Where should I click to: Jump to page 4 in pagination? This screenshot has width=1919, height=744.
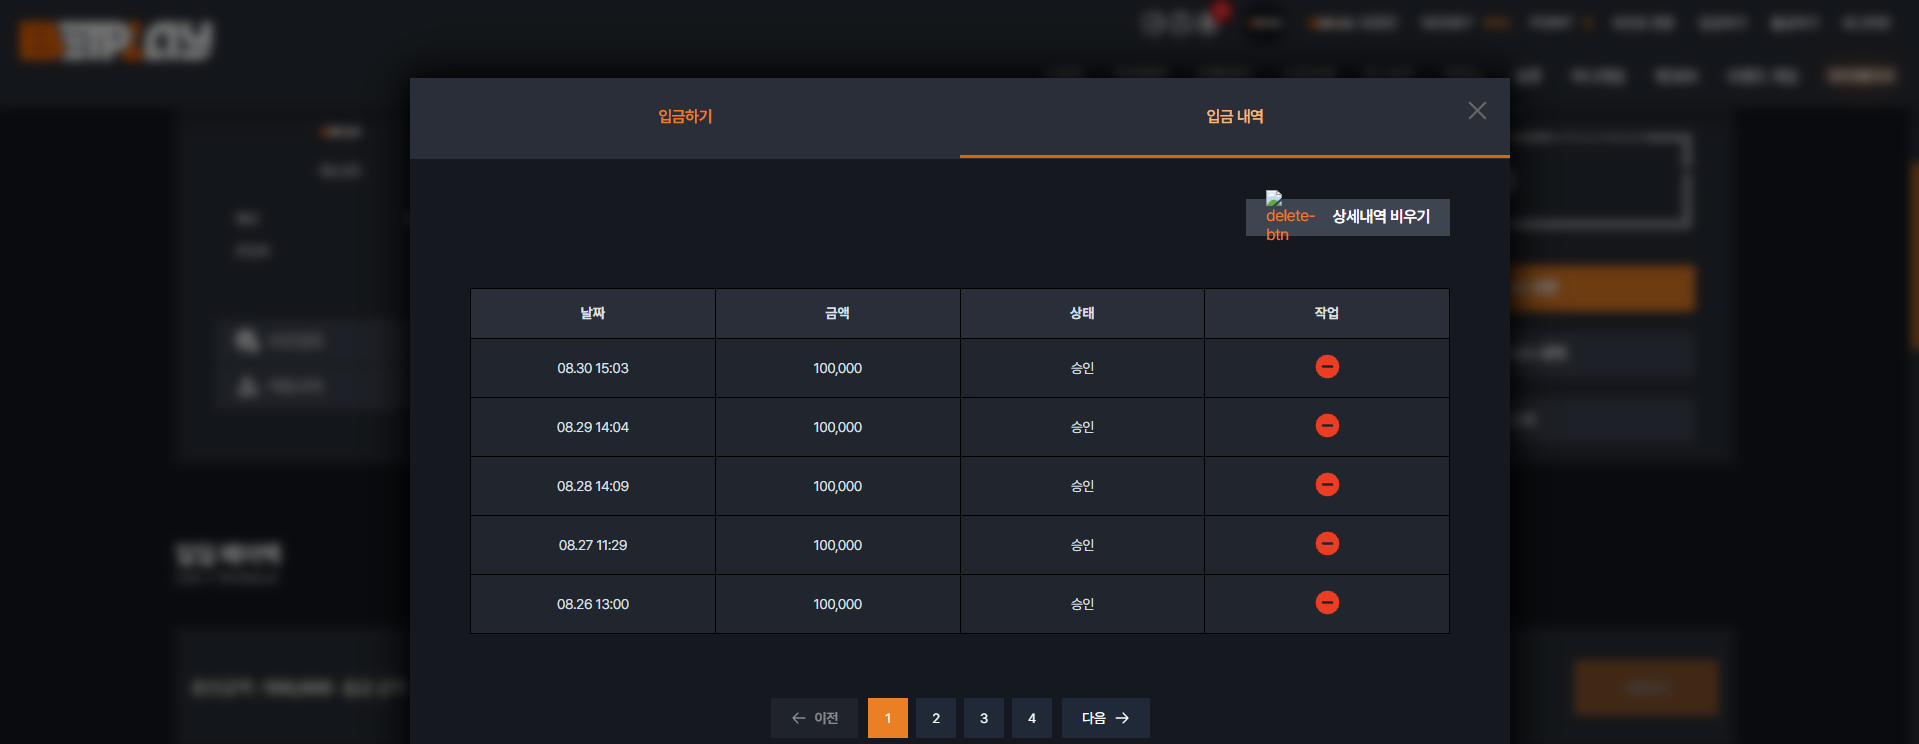(x=1032, y=718)
